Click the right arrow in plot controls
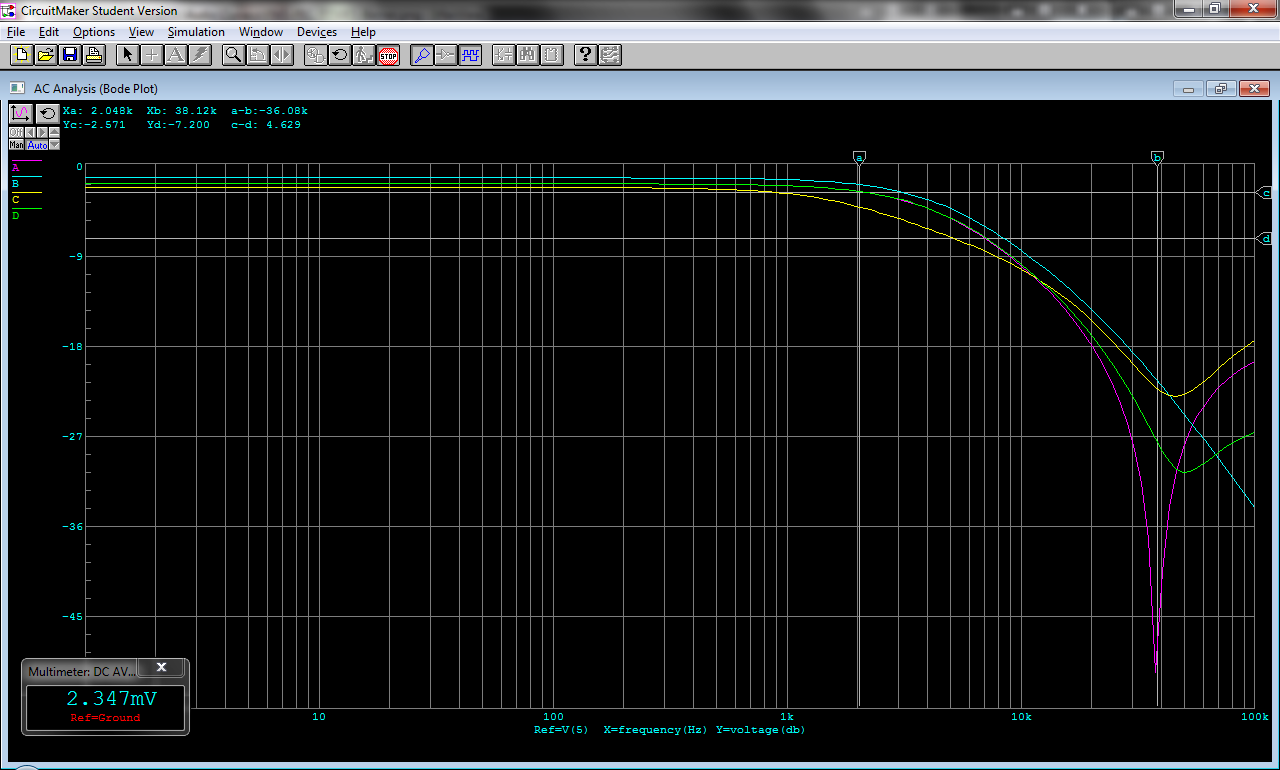 (42, 132)
